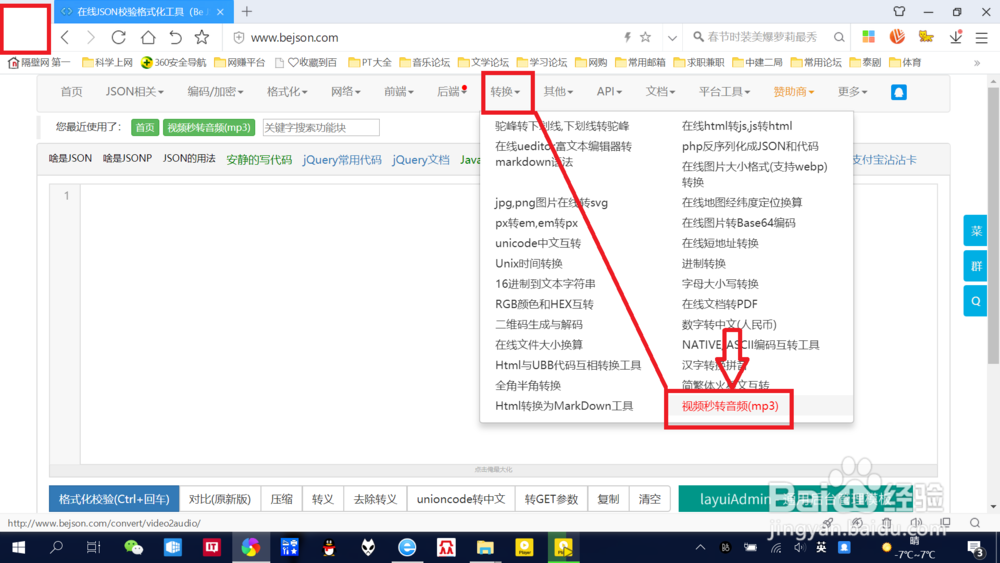
Task: Expand the 格式化 dropdown menu
Action: [x=287, y=92]
